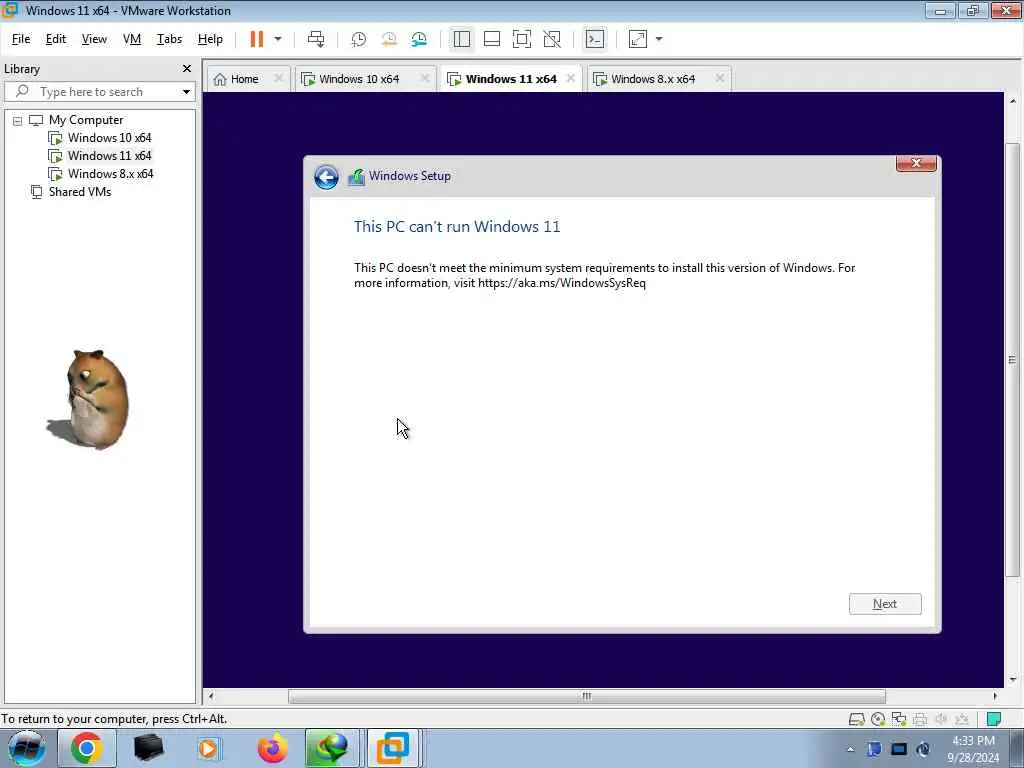The width and height of the screenshot is (1024, 768).
Task: Click the hamster desktop pet
Action: pos(89,400)
